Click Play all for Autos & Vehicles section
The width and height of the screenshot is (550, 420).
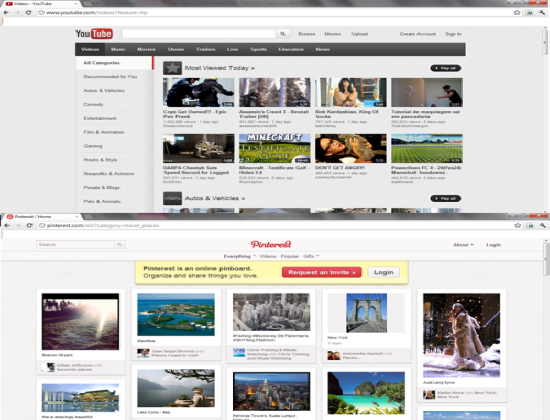445,199
